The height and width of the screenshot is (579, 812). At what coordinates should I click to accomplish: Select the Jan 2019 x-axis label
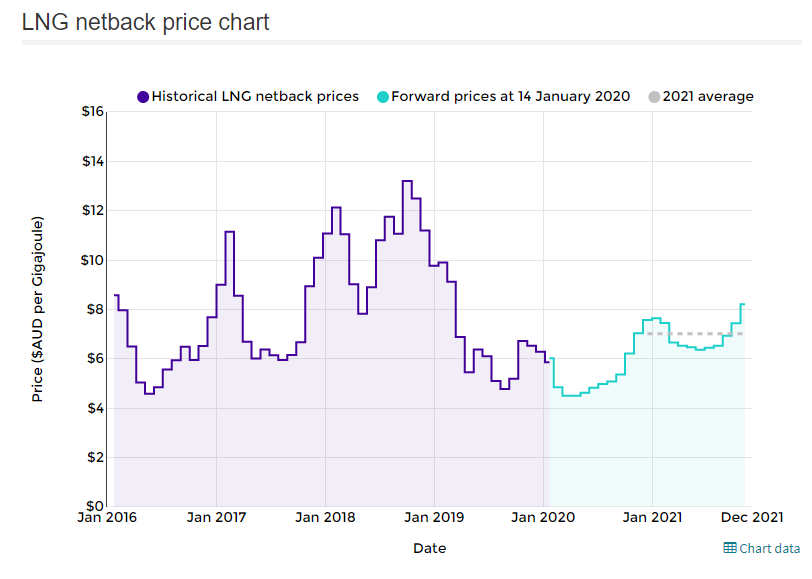434,517
